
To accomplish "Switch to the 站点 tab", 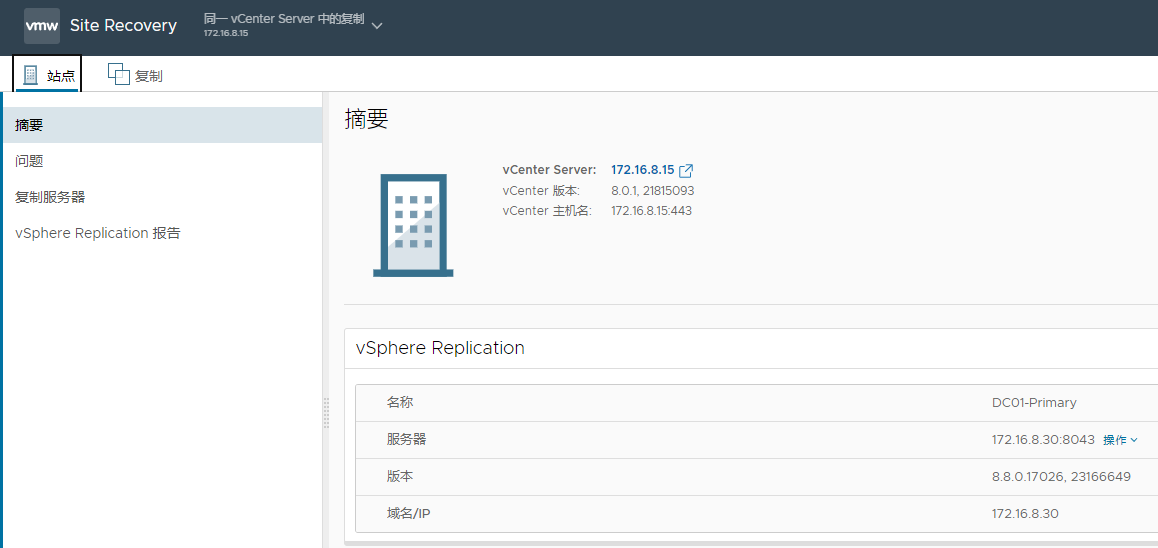I will (x=47, y=75).
